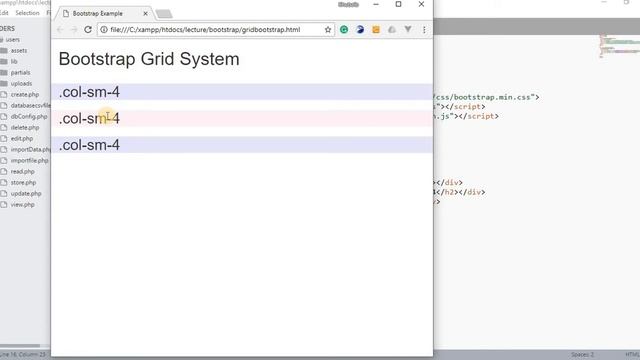Viewport: 640px width, 360px height.
Task: Expand the assets folder in sidebar
Action: [19, 51]
